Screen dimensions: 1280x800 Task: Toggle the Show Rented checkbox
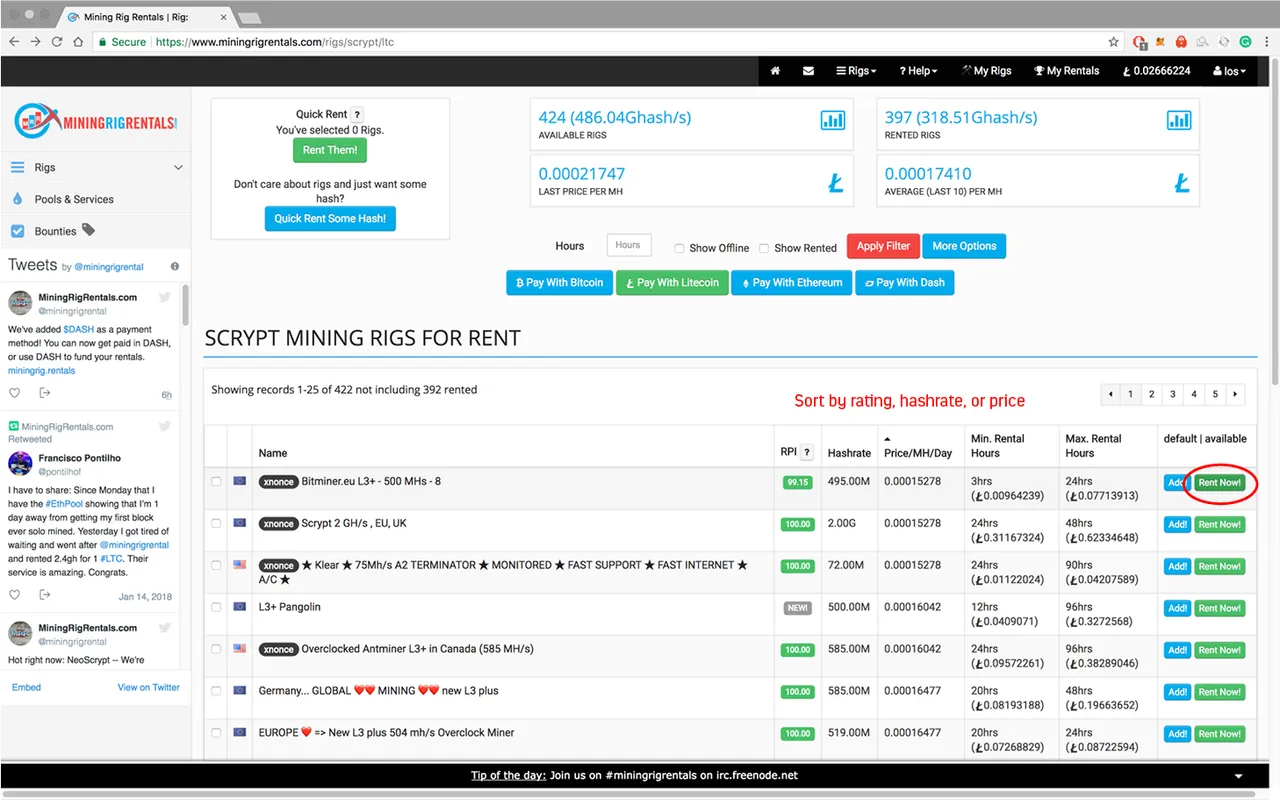764,248
